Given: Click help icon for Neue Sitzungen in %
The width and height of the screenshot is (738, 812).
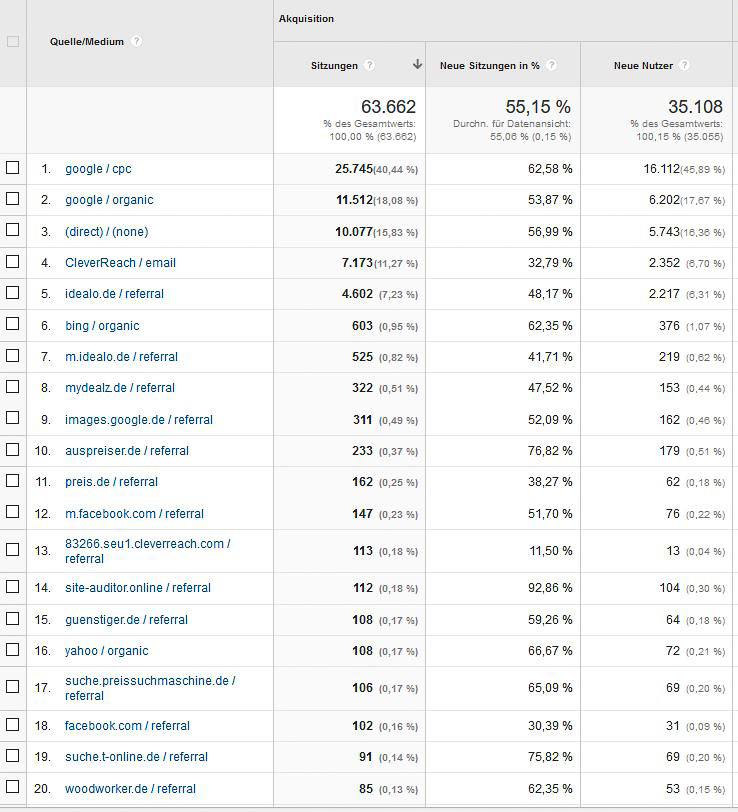Looking at the screenshot, I should [x=551, y=66].
